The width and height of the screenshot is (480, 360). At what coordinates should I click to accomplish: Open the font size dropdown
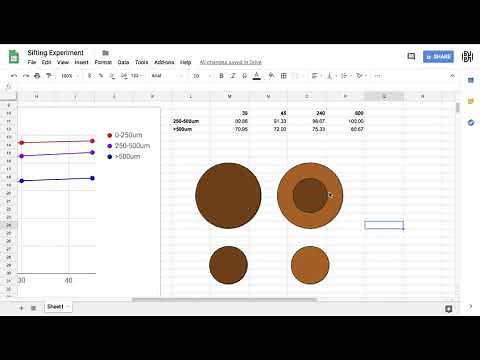[x=202, y=76]
